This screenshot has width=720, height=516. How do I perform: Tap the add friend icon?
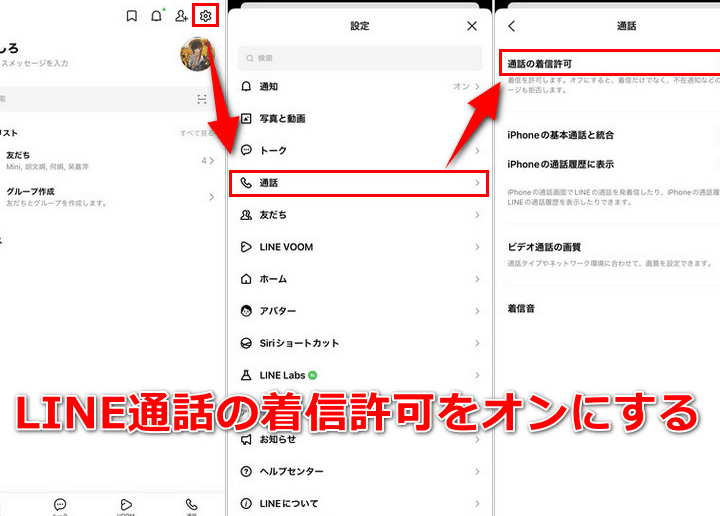pyautogui.click(x=181, y=16)
